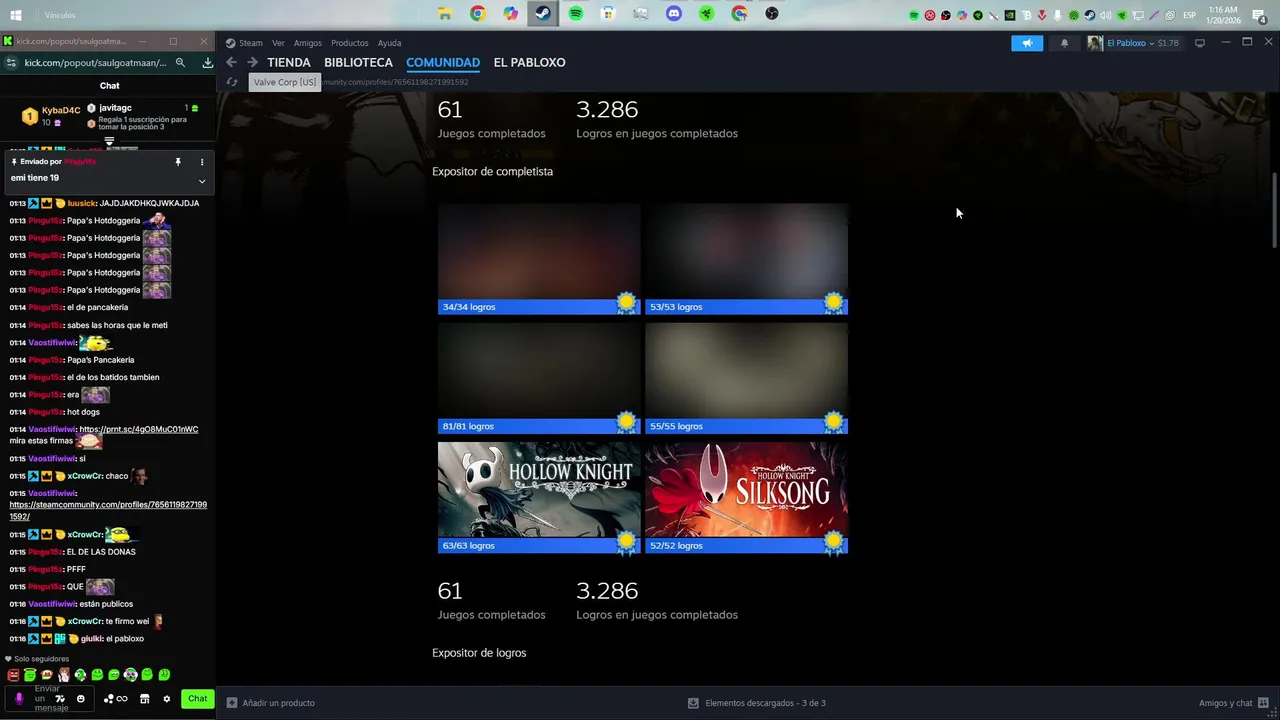
Task: Open pinned message three-dot options
Action: tap(202, 161)
